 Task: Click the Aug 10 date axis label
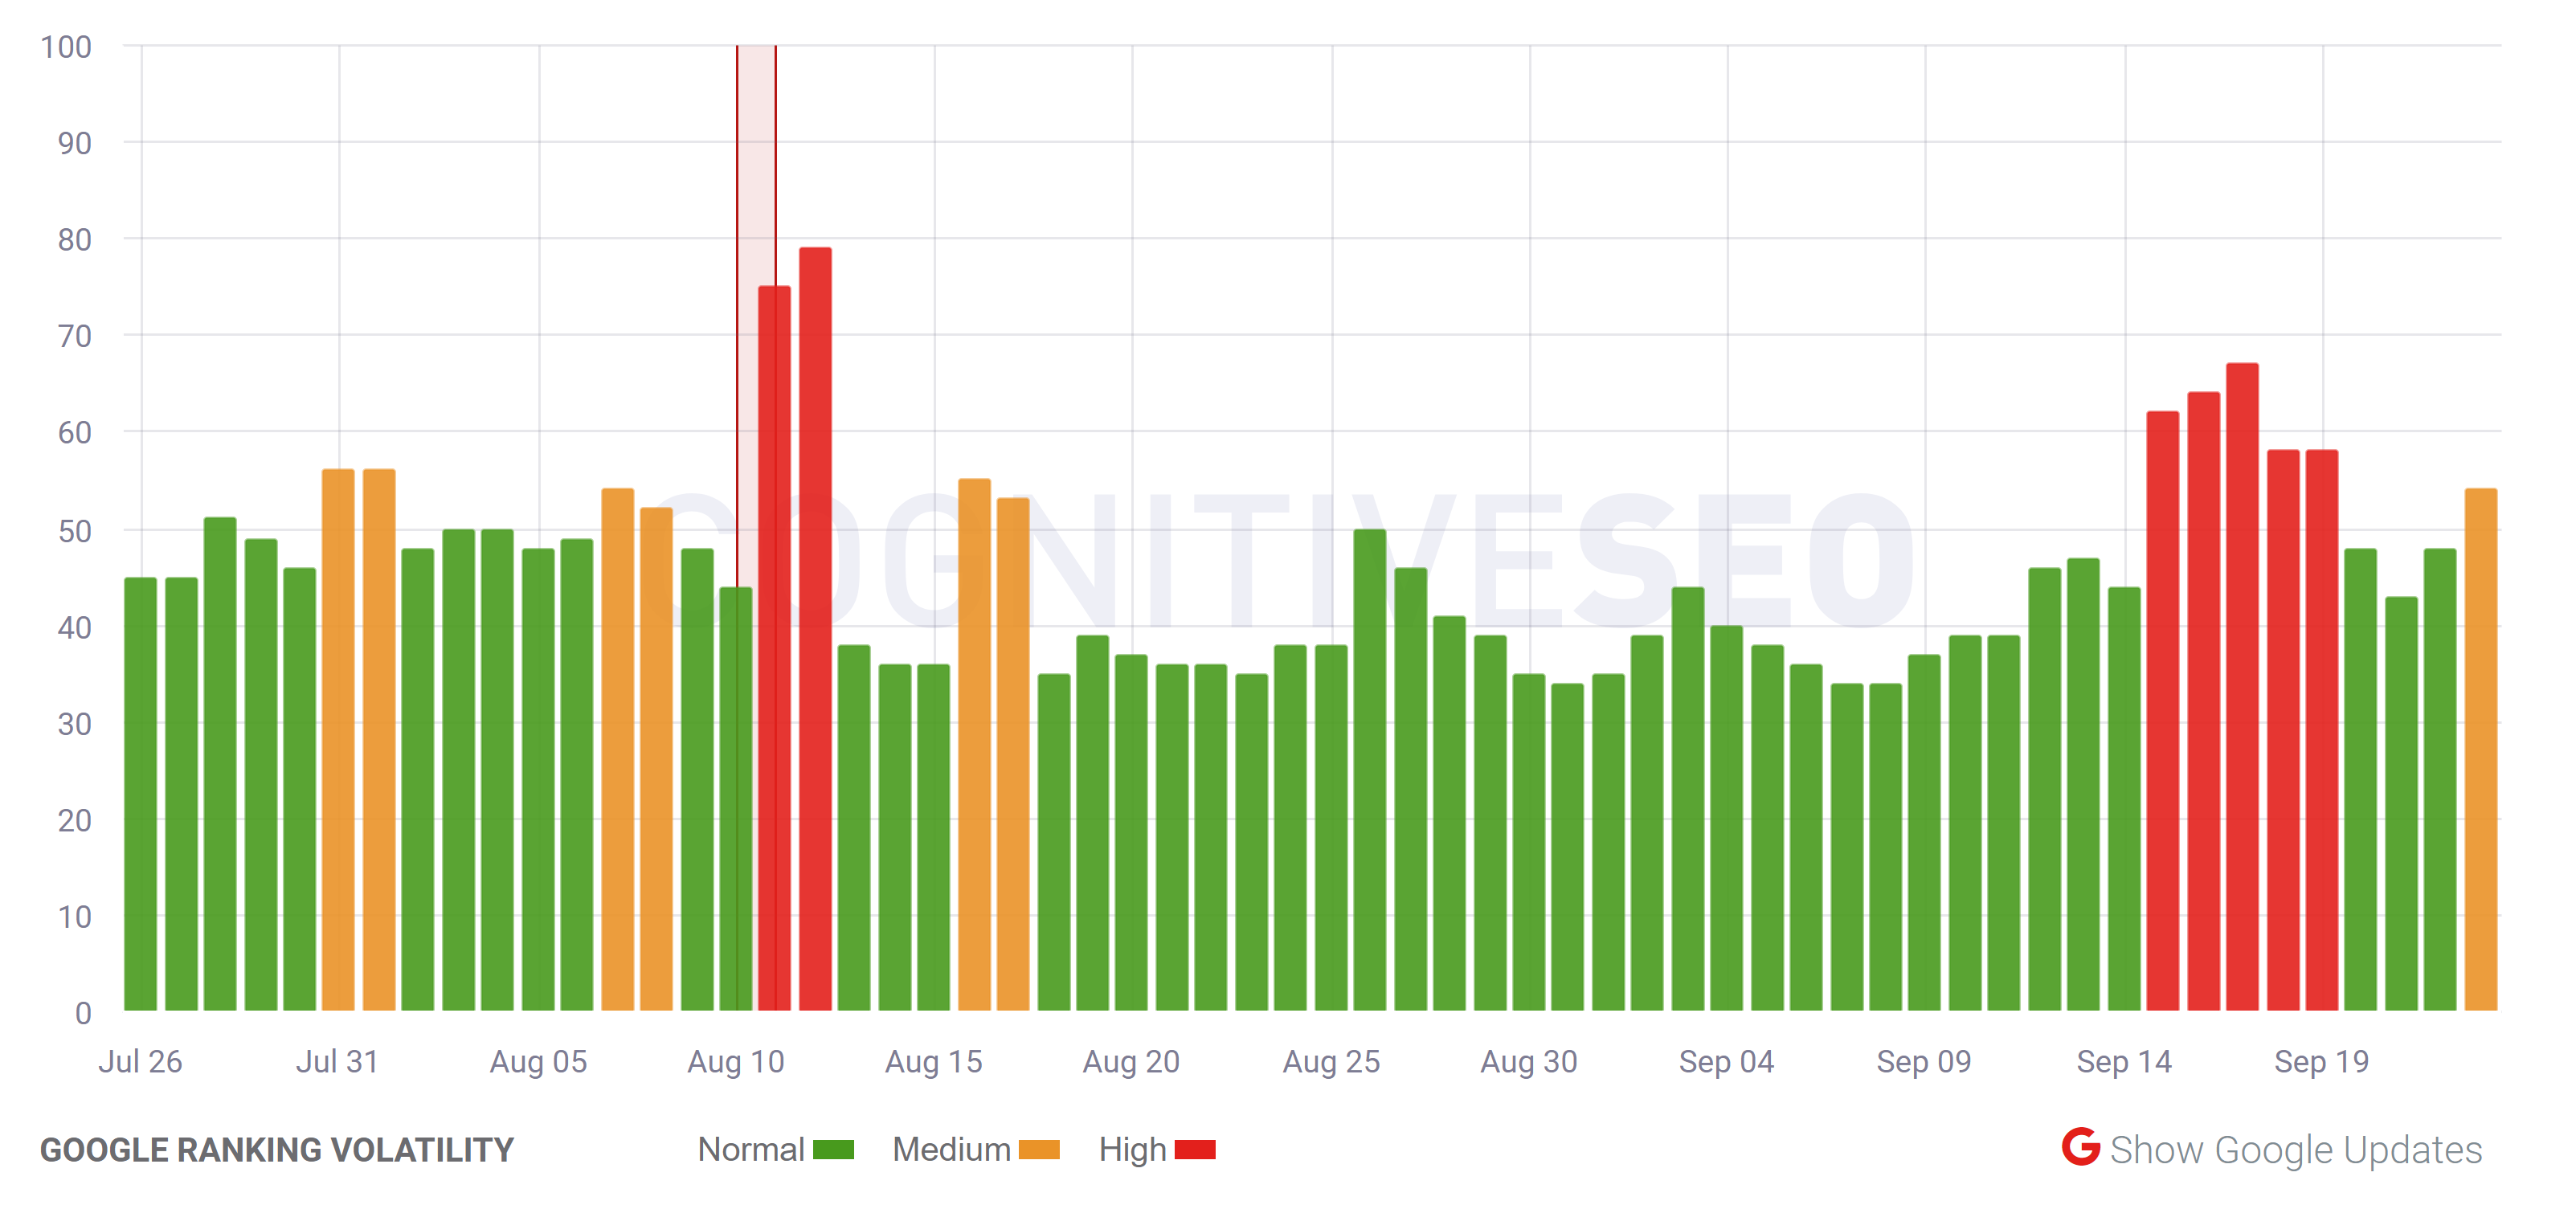pos(737,1063)
